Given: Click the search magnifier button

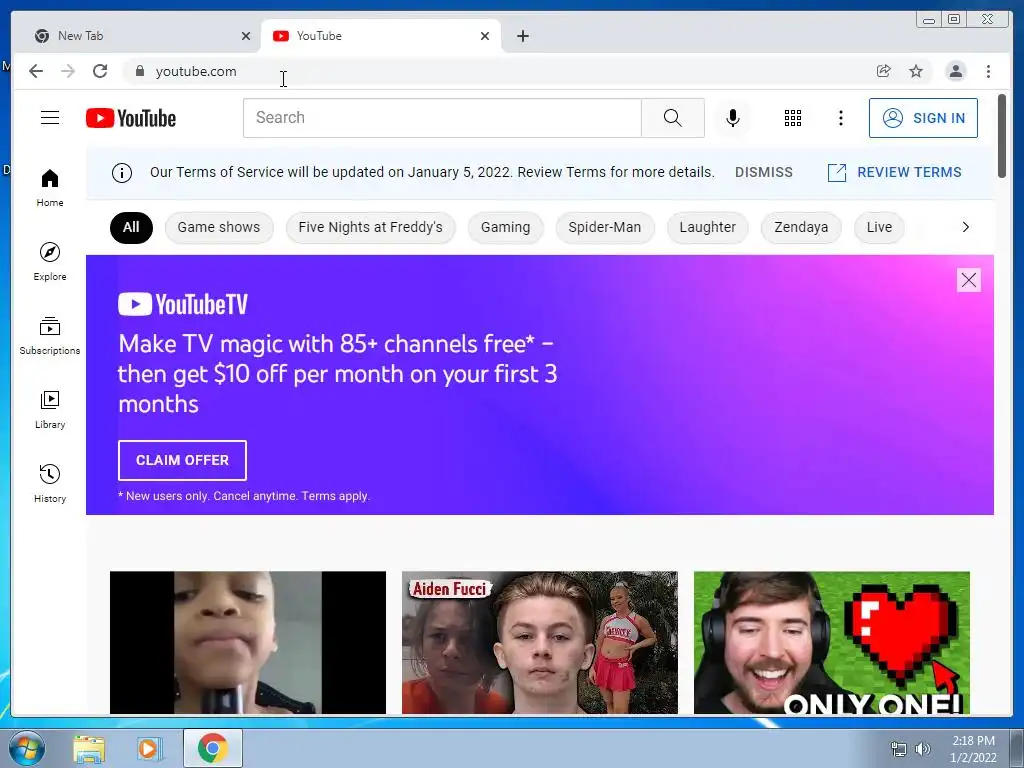Looking at the screenshot, I should tap(673, 118).
